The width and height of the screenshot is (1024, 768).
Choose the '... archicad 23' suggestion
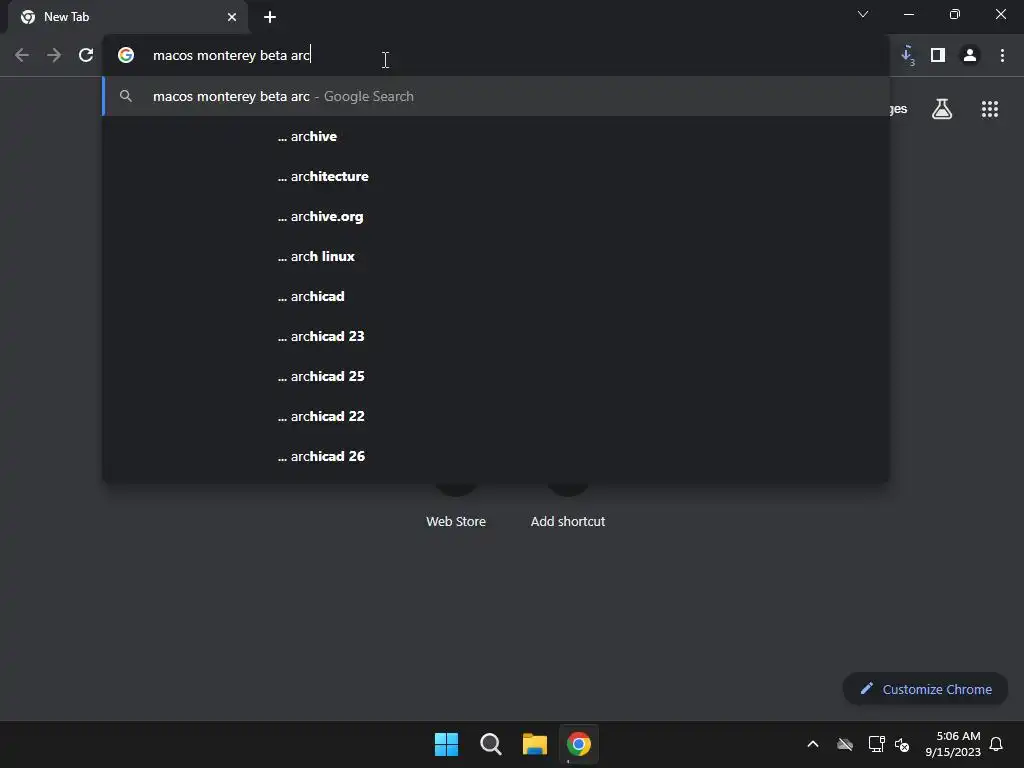tap(496, 336)
